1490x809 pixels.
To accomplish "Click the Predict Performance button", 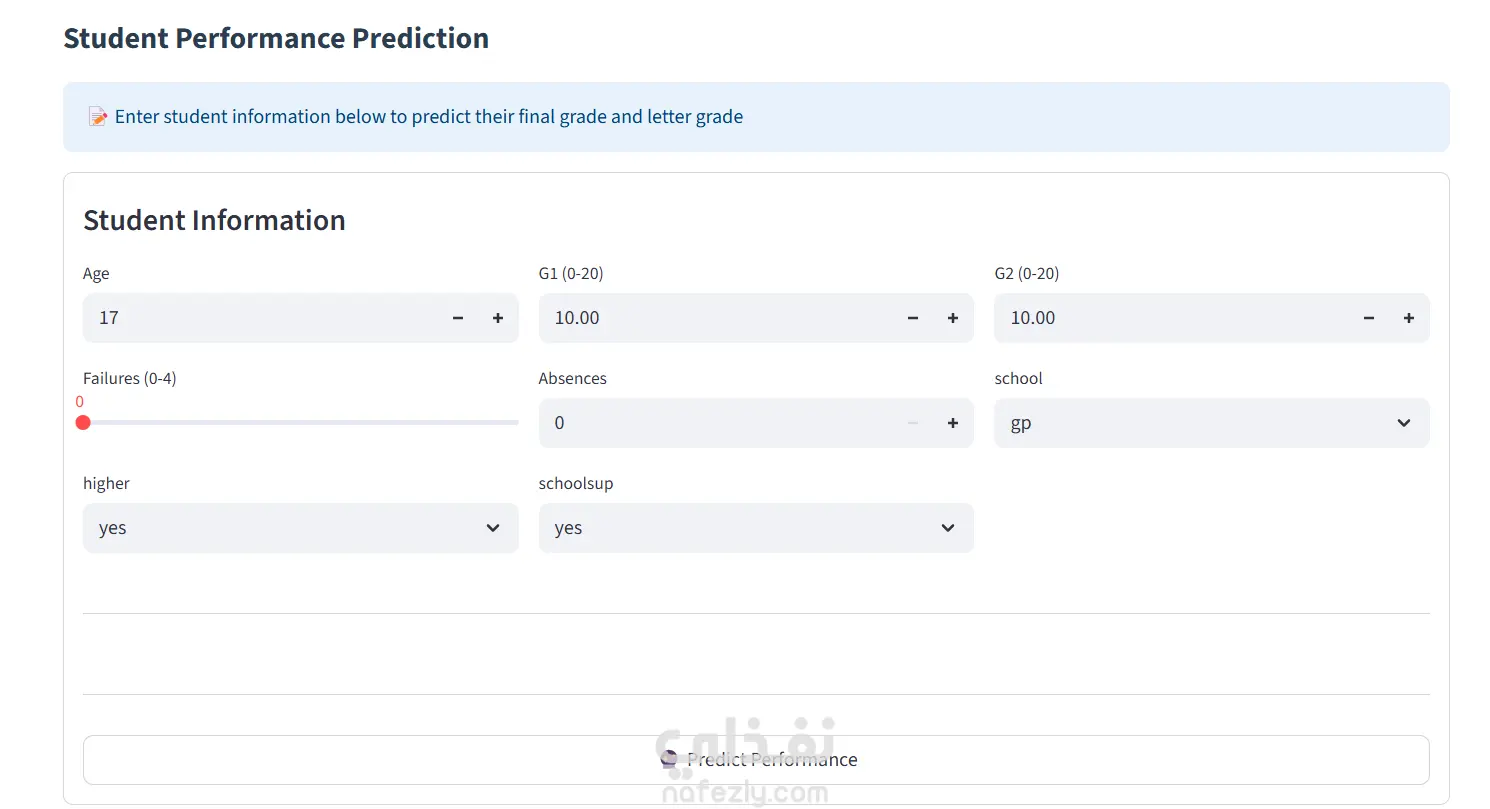I will coord(756,760).
